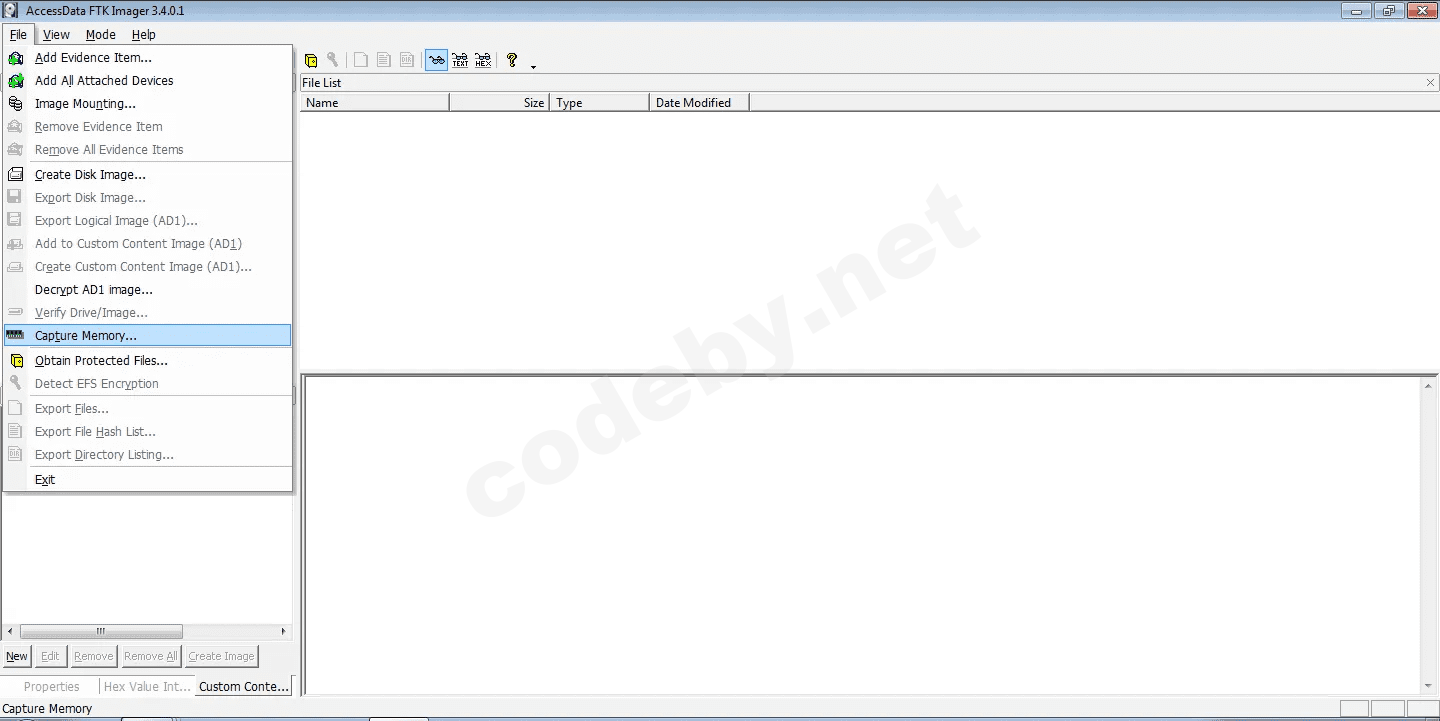This screenshot has width=1440, height=721.
Task: Choose Add Evidence Item from the File menu
Action: pos(147,58)
